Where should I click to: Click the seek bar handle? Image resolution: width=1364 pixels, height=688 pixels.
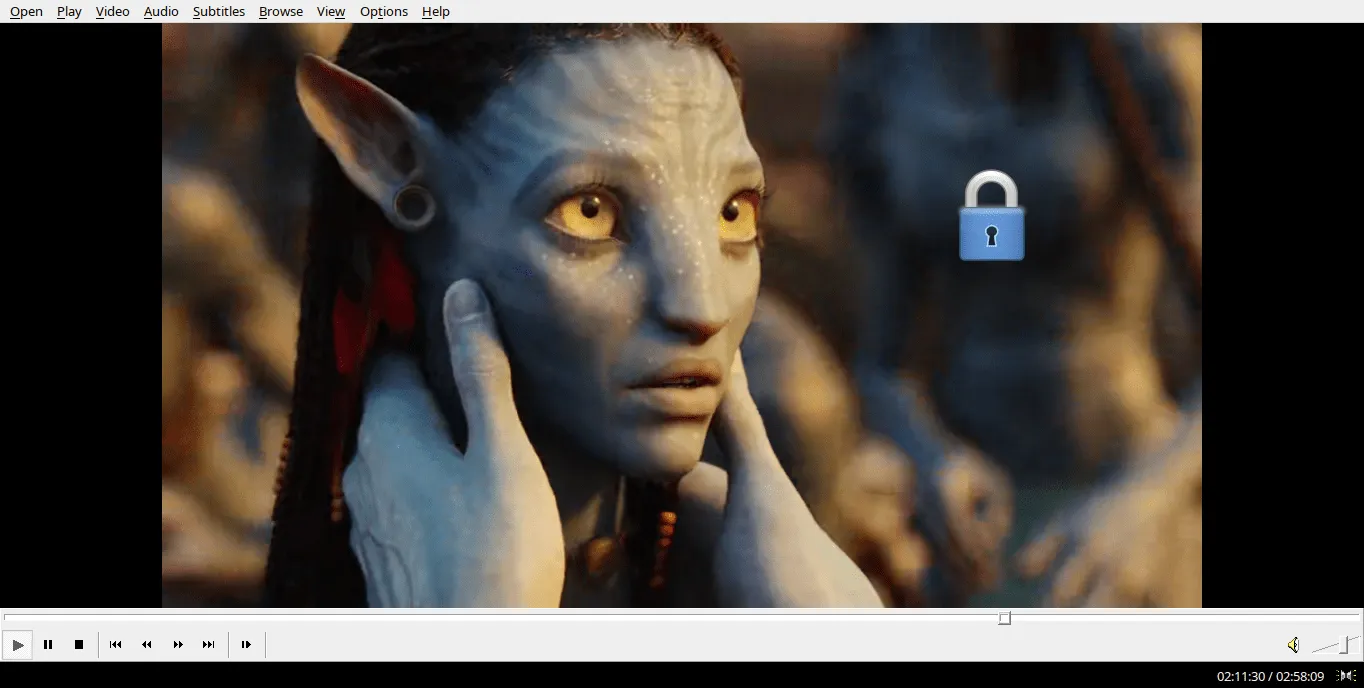[1005, 618]
